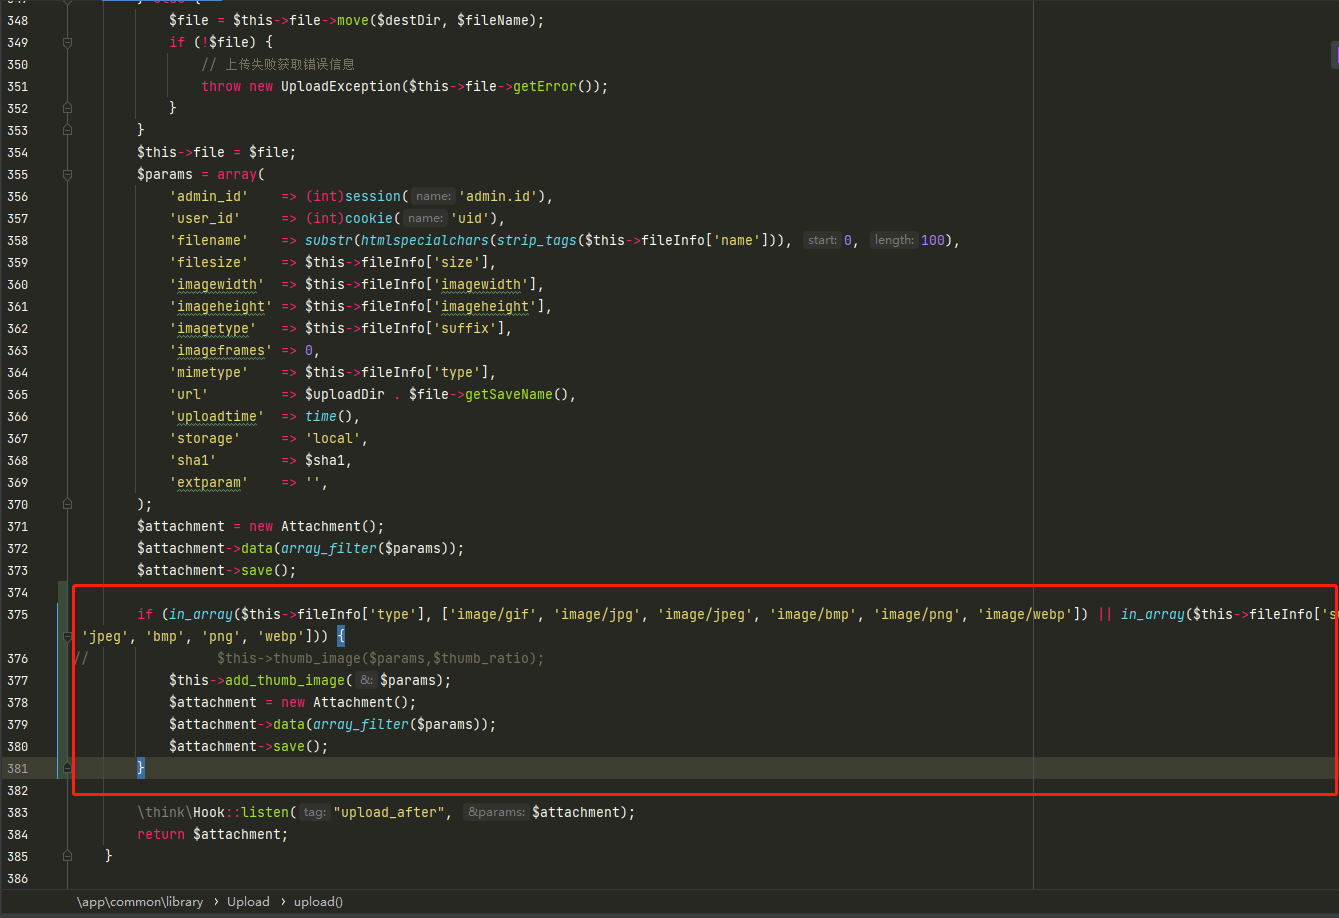Click "upload_after" string on line 383
This screenshot has height=918, width=1339.
pos(389,812)
